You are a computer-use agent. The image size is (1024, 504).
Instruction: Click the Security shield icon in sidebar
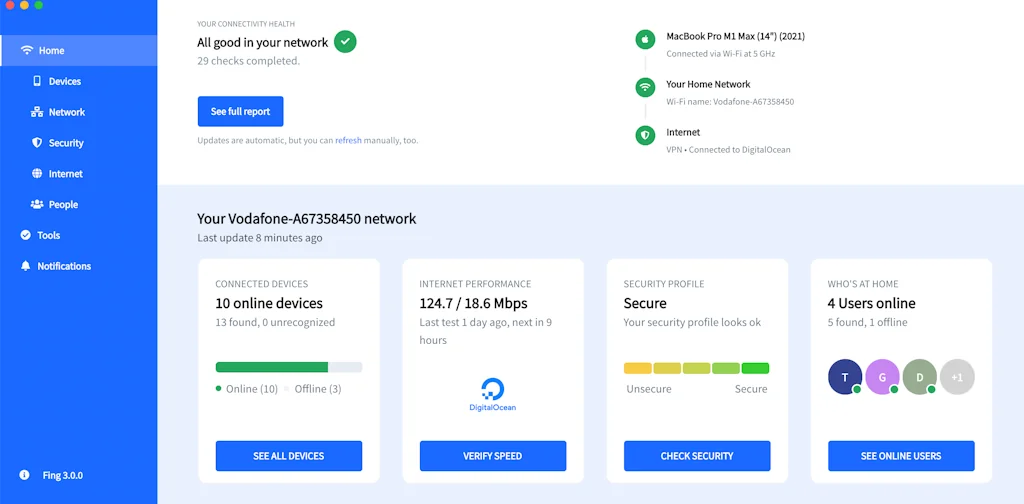pyautogui.click(x=37, y=143)
